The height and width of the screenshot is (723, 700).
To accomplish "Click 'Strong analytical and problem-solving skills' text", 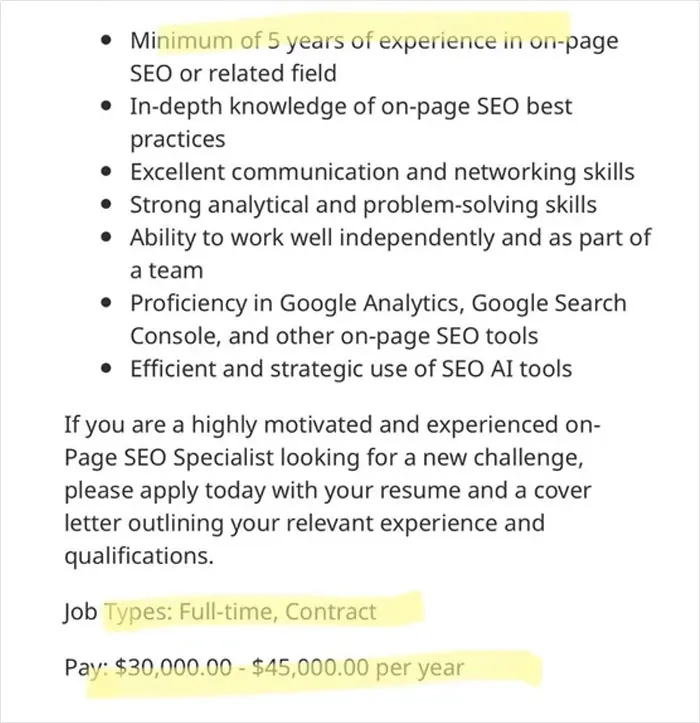I will 363,205.
